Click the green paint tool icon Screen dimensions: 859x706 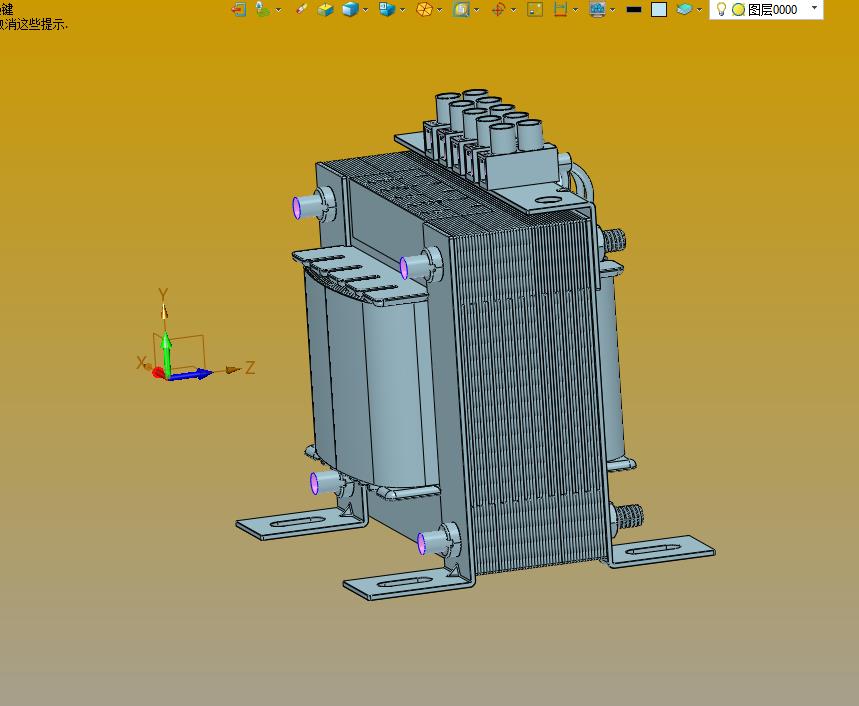[x=262, y=9]
